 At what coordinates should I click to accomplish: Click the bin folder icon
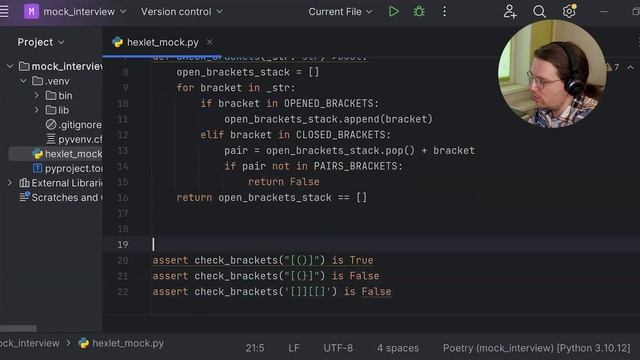coord(51,96)
